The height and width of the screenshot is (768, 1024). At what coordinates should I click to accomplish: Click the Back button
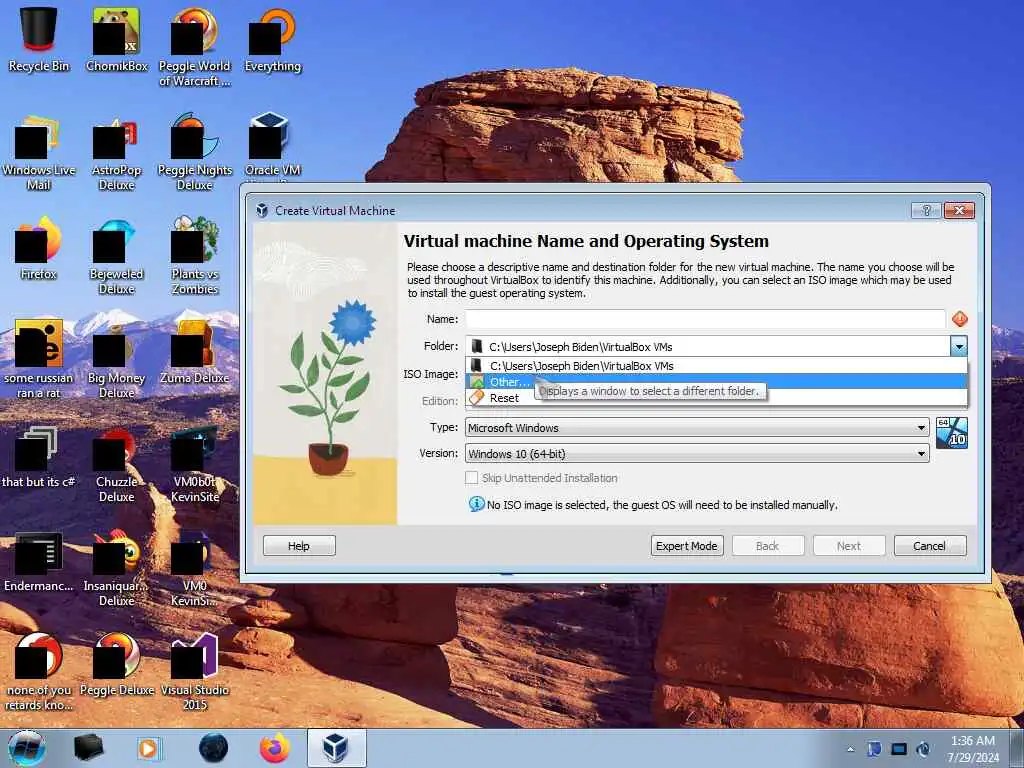click(768, 546)
